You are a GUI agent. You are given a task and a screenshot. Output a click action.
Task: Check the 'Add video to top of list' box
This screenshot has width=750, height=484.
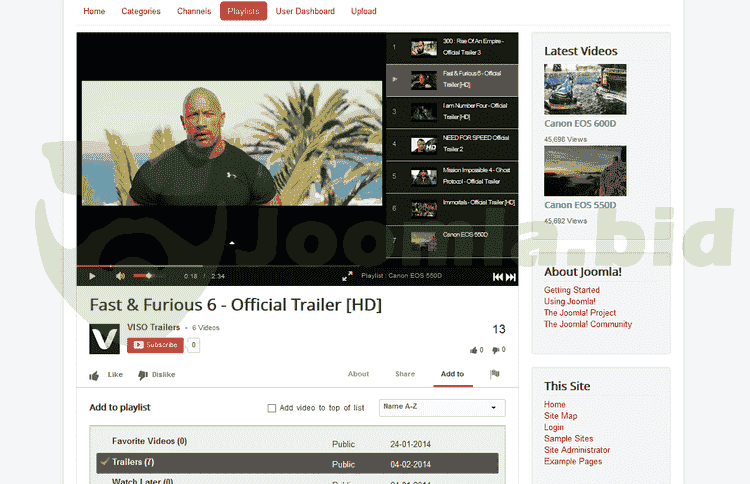click(x=272, y=408)
